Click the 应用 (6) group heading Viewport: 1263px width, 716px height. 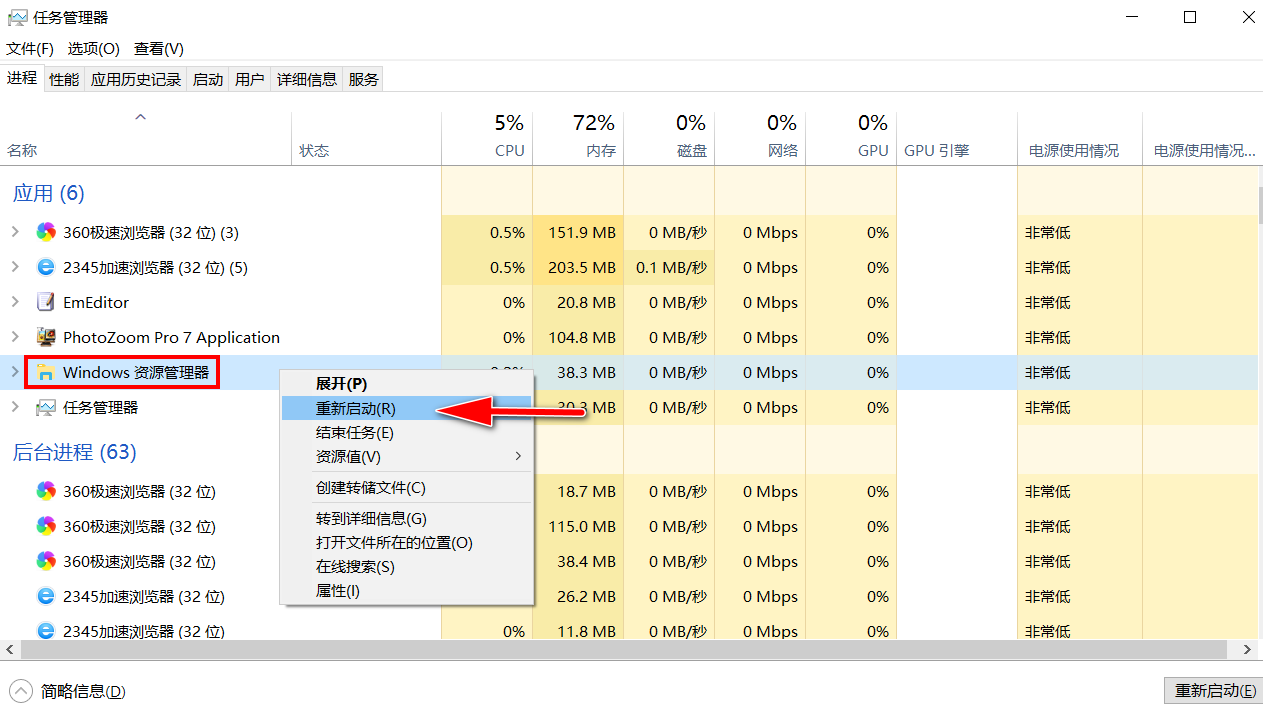[49, 193]
